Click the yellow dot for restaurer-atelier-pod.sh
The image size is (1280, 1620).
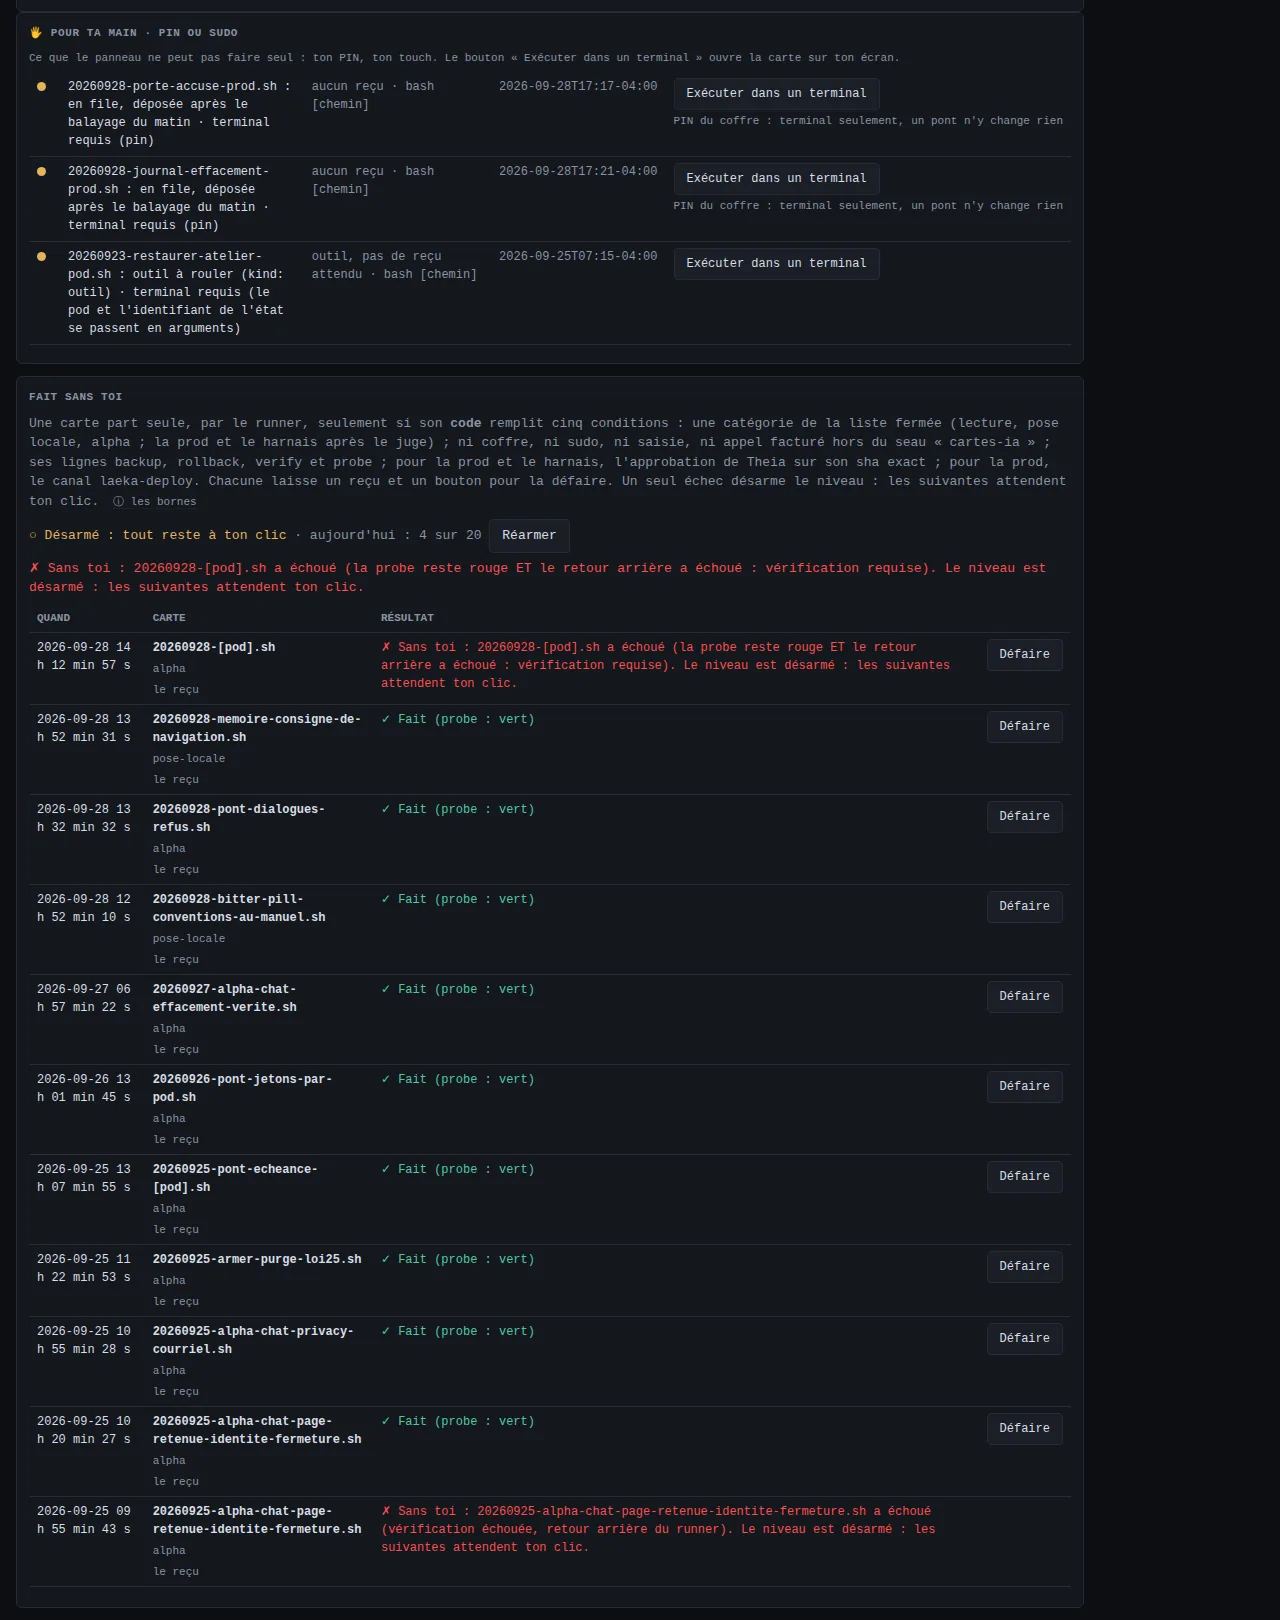[41, 257]
